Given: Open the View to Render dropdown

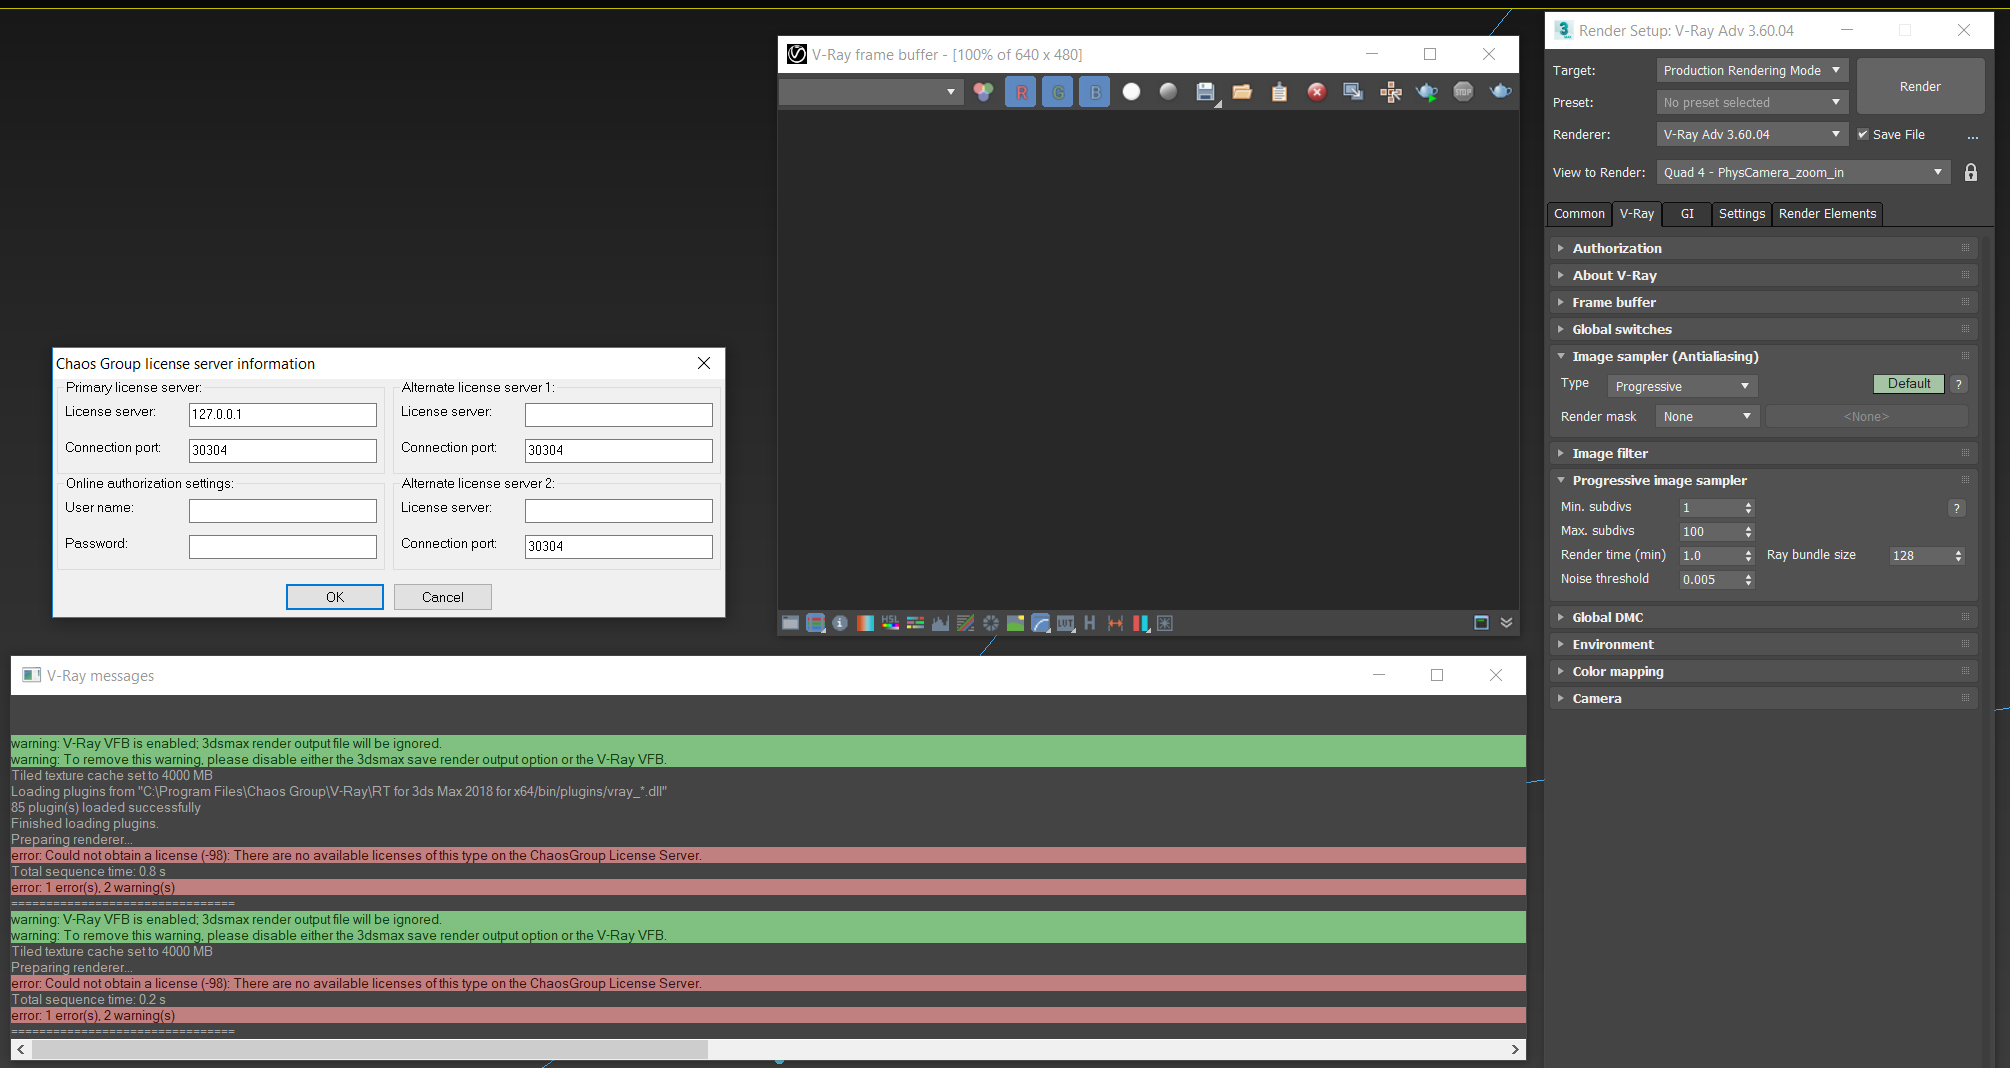Looking at the screenshot, I should tap(1803, 172).
